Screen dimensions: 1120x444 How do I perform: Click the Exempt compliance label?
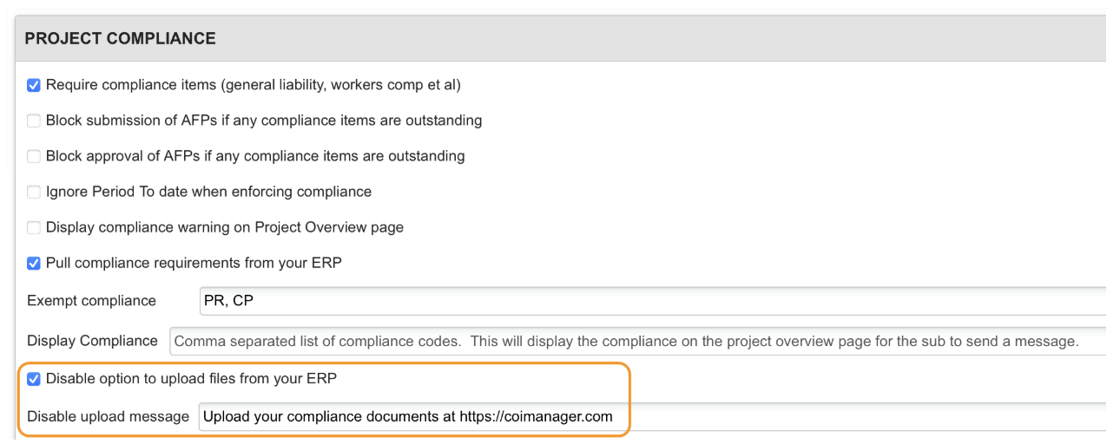click(91, 301)
